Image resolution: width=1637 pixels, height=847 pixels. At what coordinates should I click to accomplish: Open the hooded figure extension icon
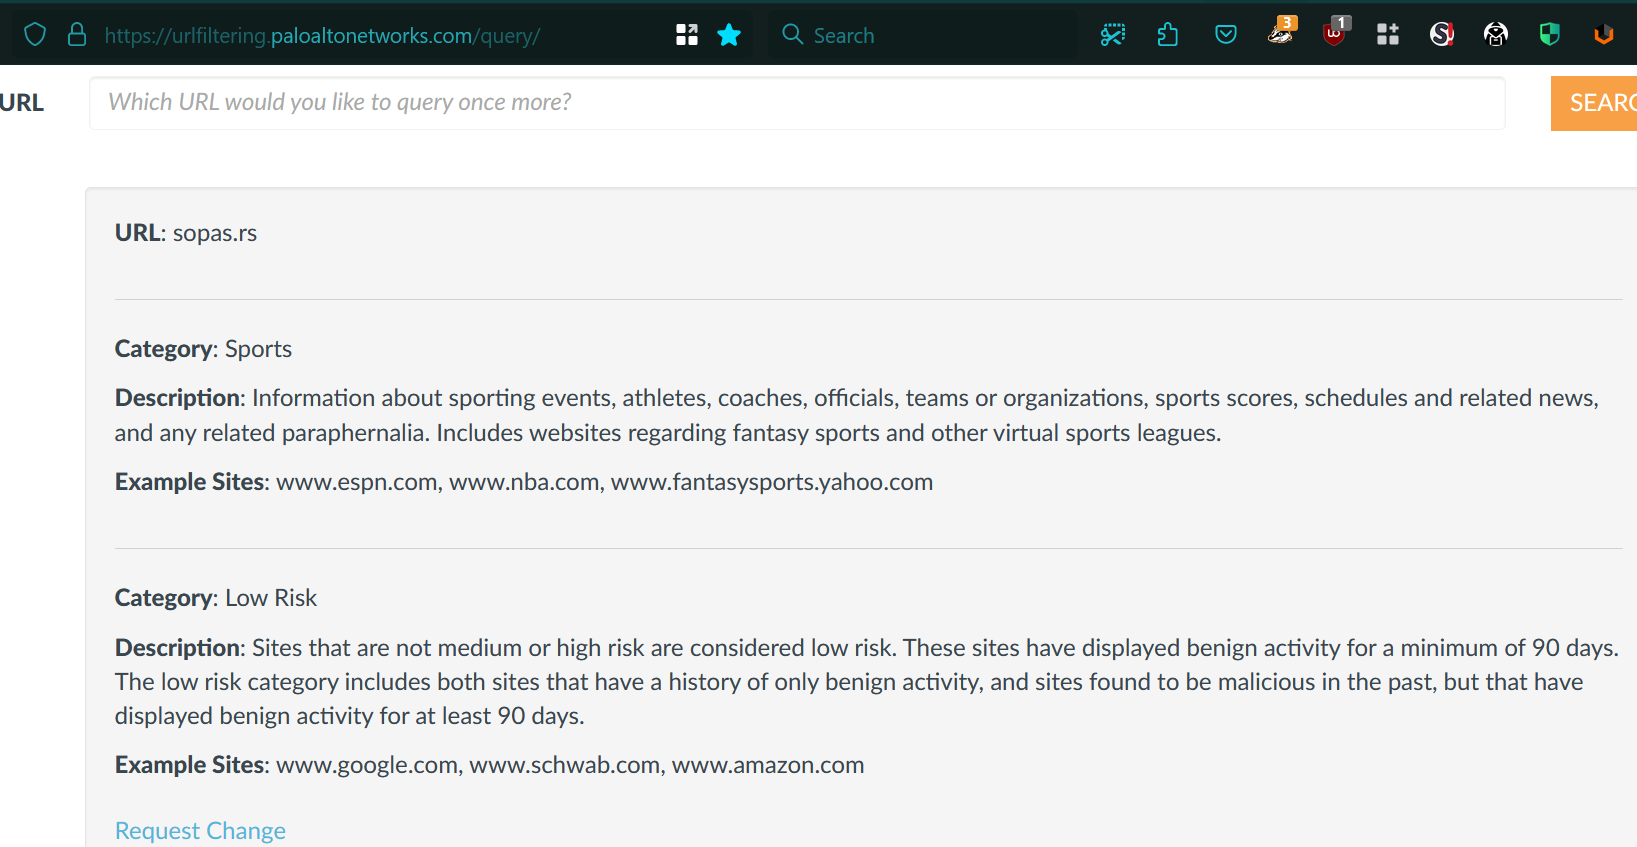point(1496,35)
